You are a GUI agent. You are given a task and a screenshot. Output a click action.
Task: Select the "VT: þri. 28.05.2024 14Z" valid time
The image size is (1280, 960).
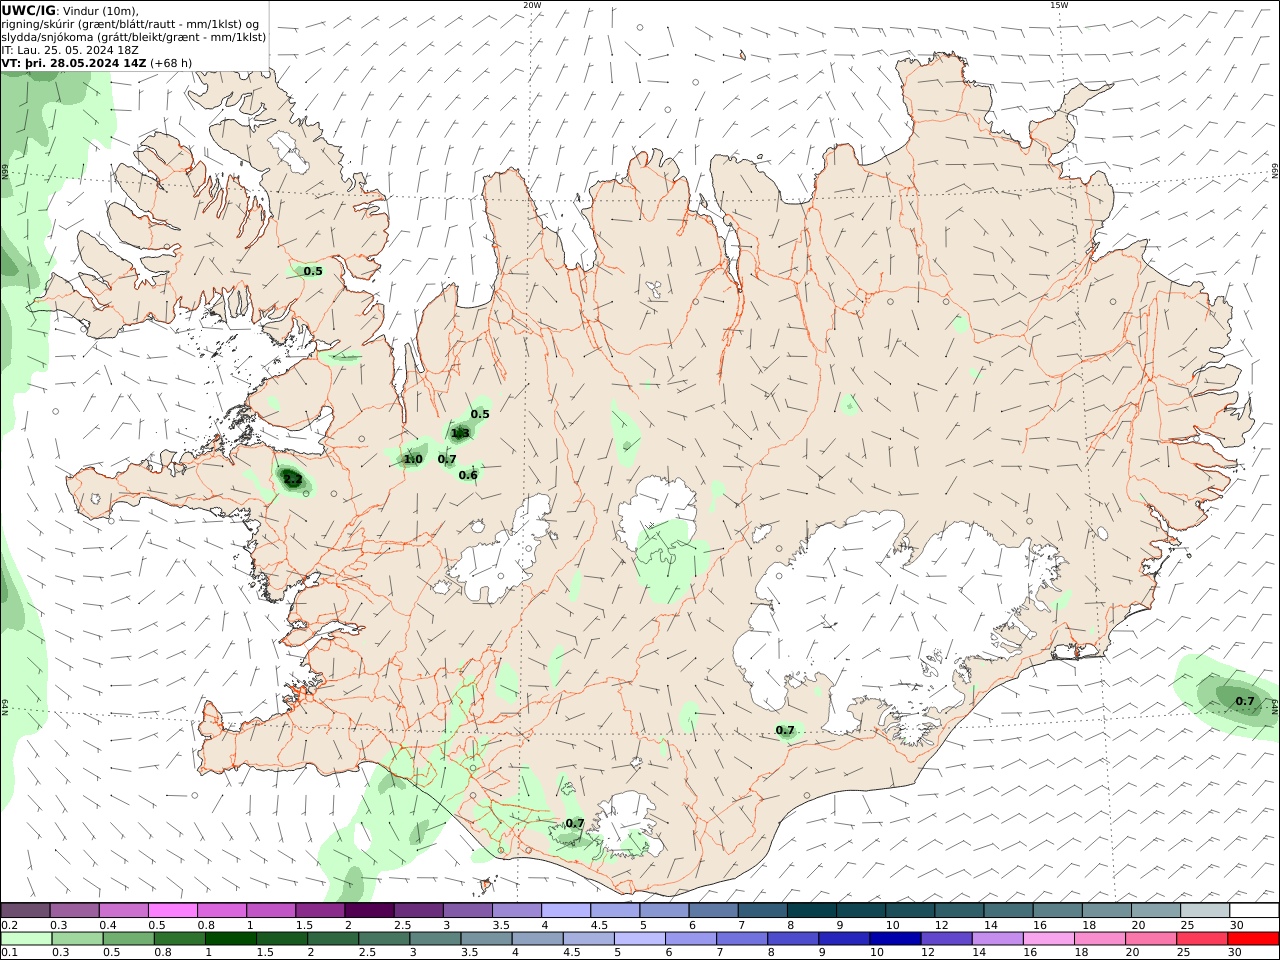point(75,63)
